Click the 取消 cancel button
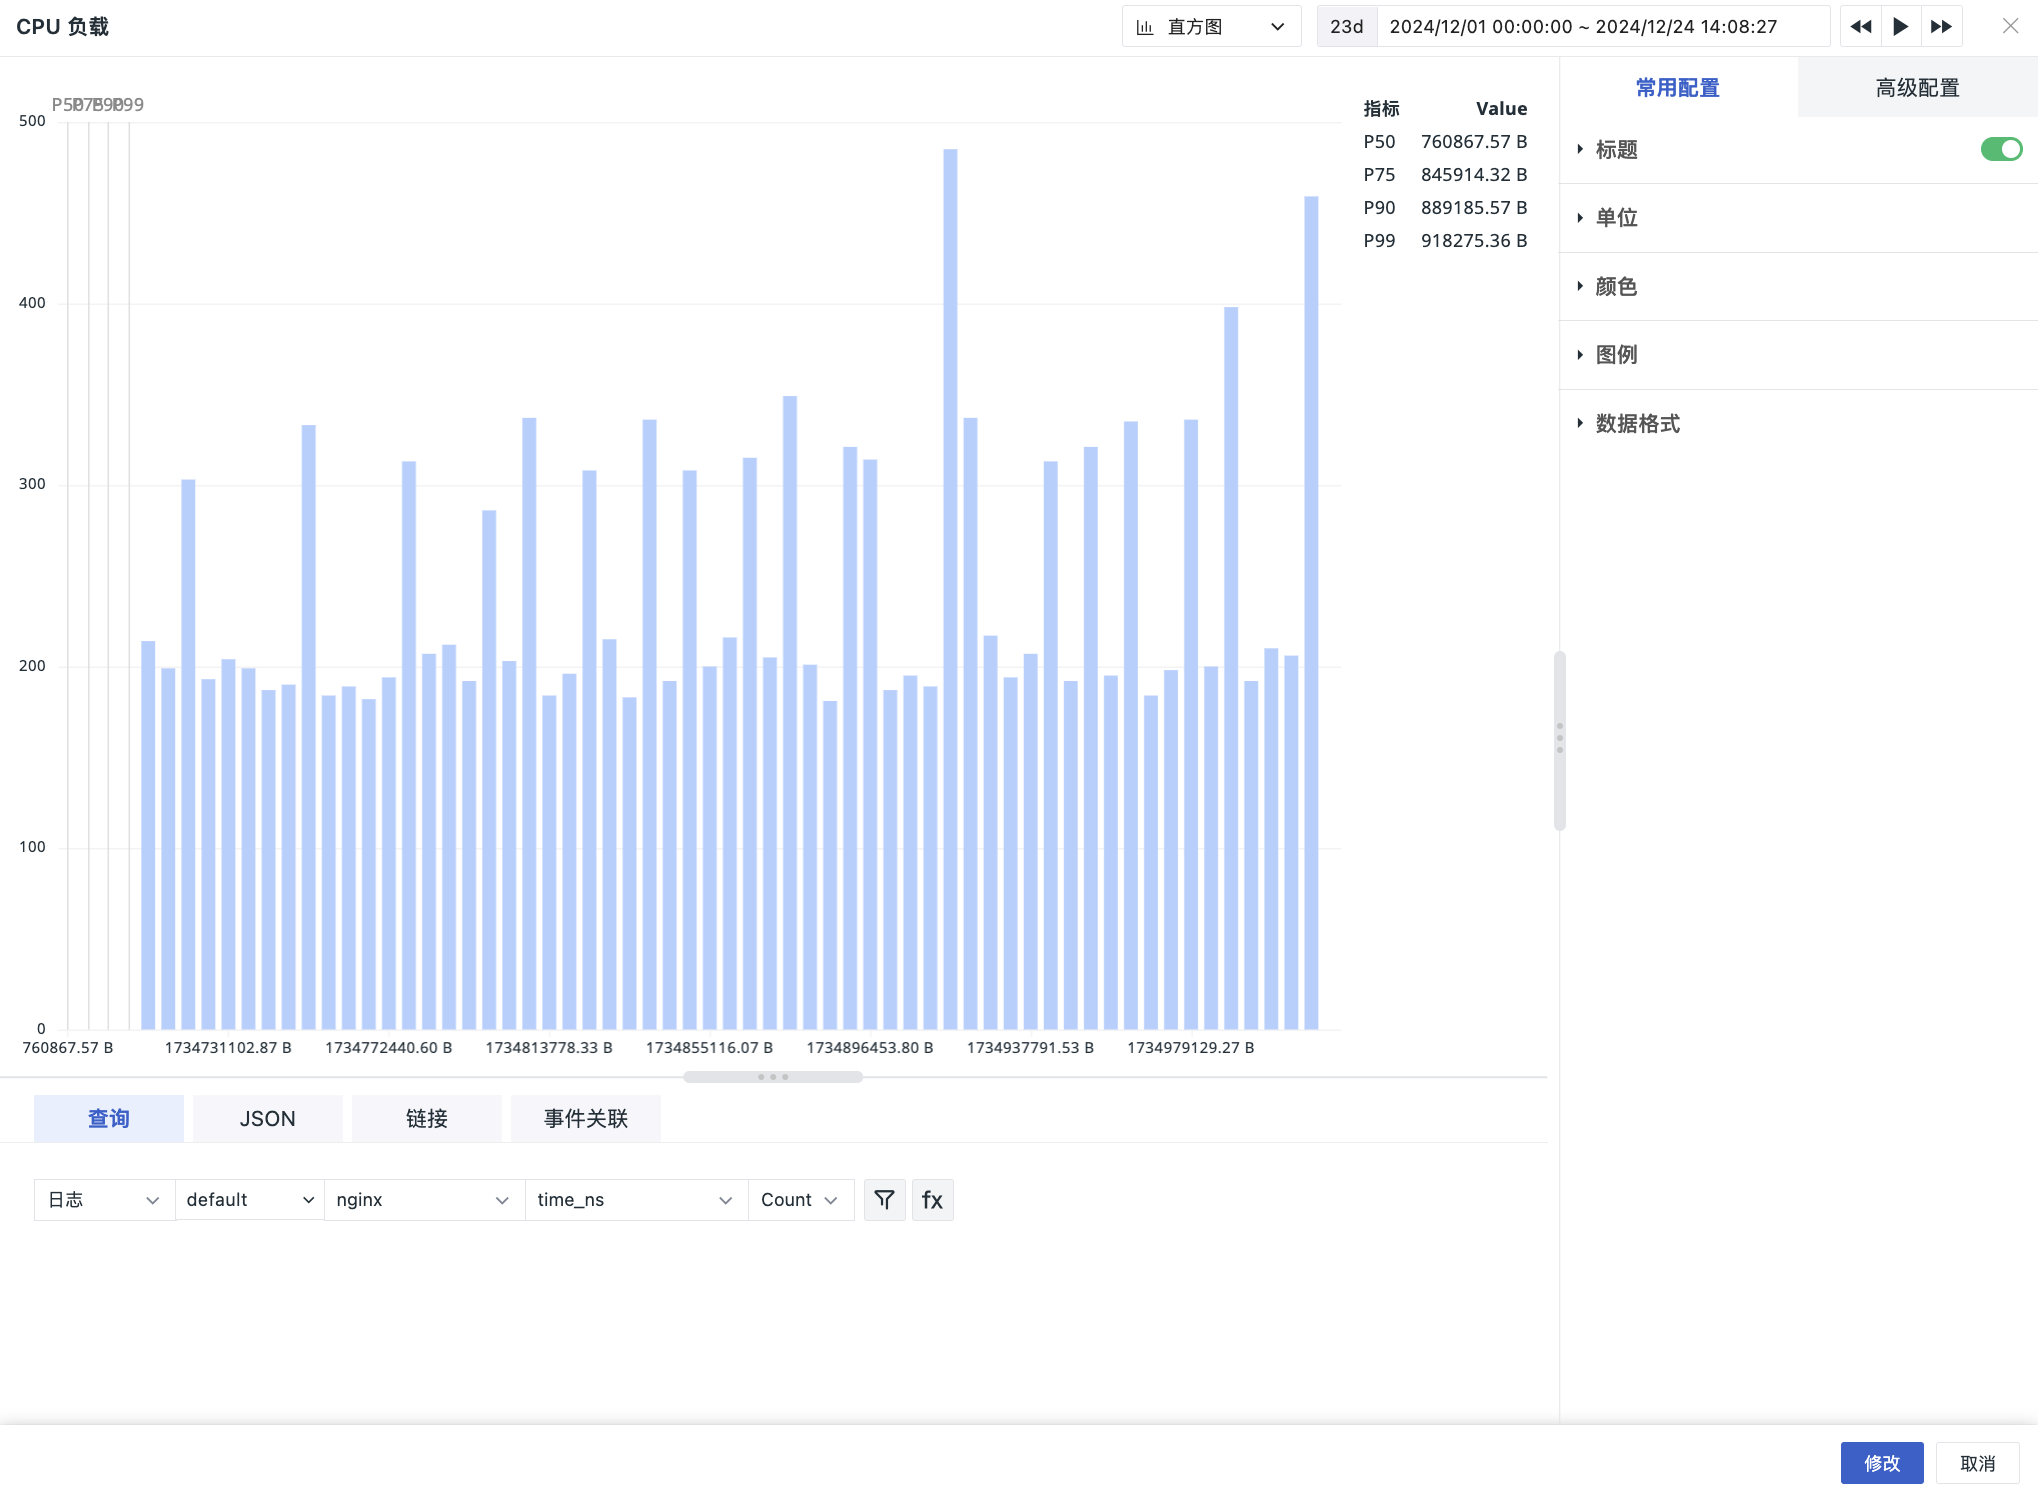This screenshot has height=1496, width=2038. click(x=1977, y=1463)
